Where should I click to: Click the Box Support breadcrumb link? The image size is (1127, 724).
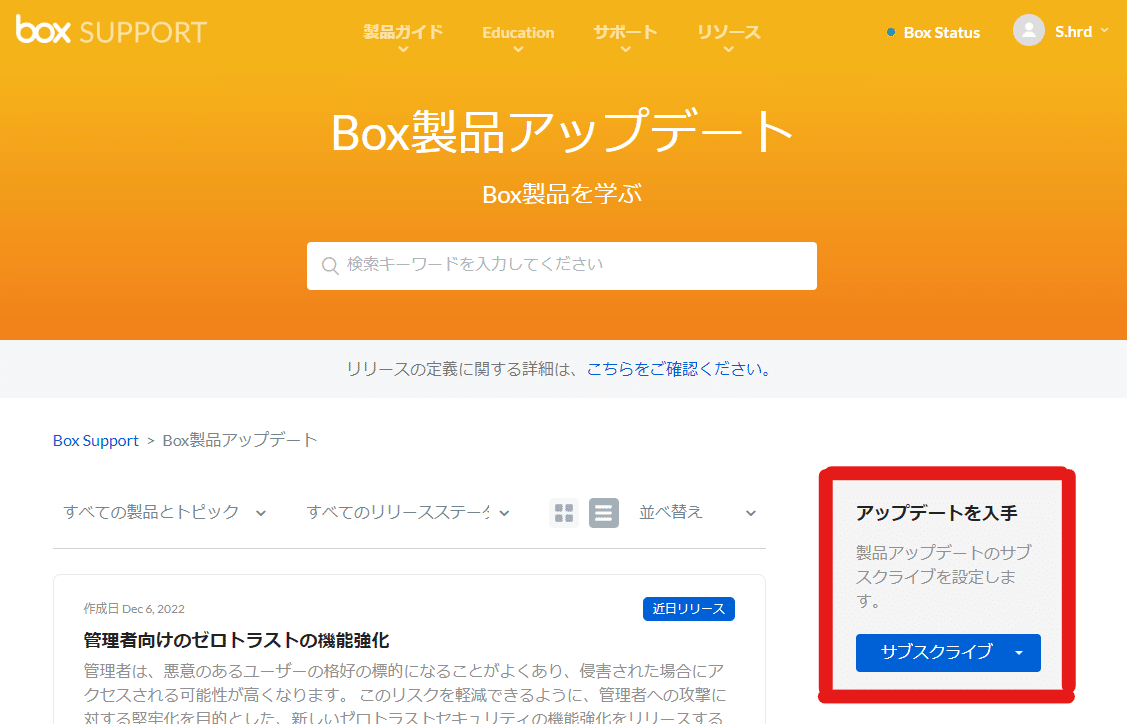[95, 439]
